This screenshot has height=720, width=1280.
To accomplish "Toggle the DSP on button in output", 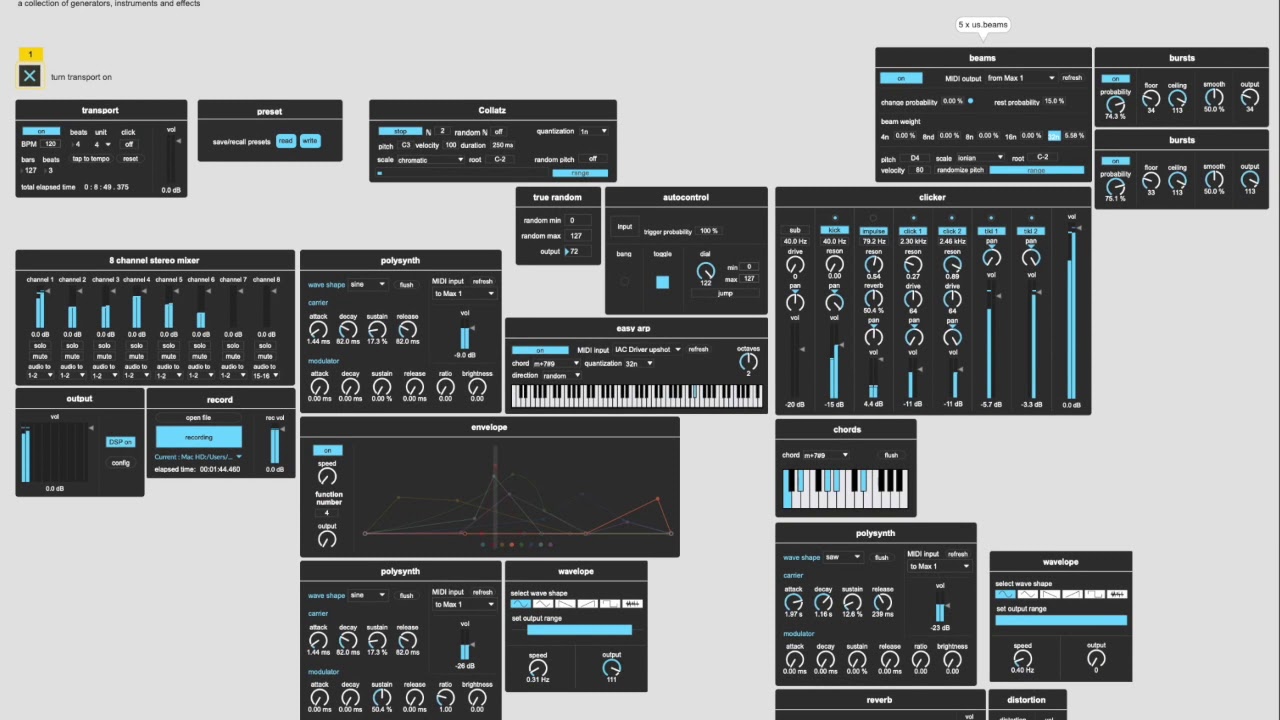I will coord(120,442).
